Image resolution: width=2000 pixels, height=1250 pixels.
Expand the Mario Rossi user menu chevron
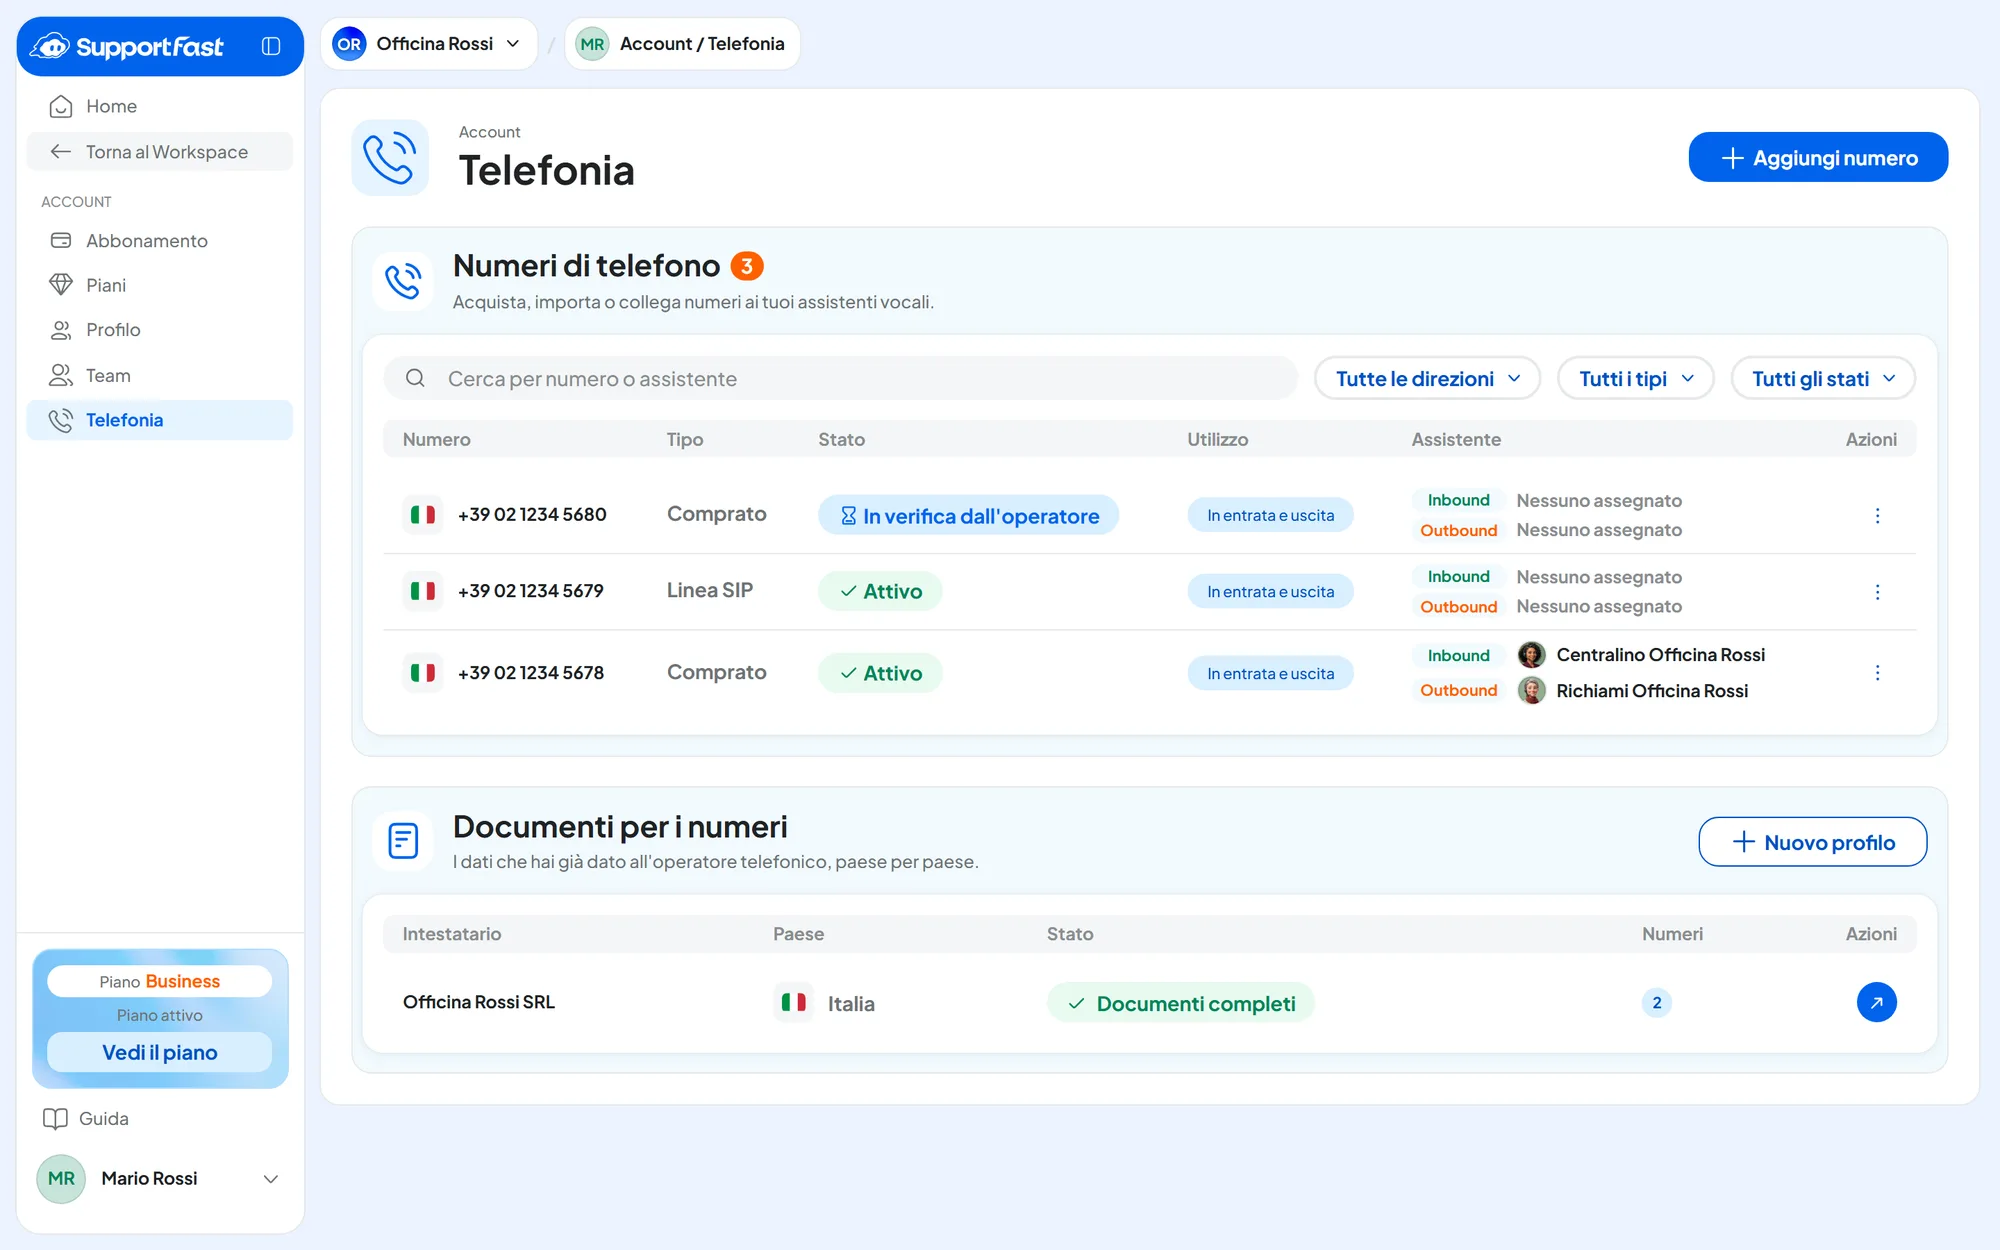click(270, 1179)
